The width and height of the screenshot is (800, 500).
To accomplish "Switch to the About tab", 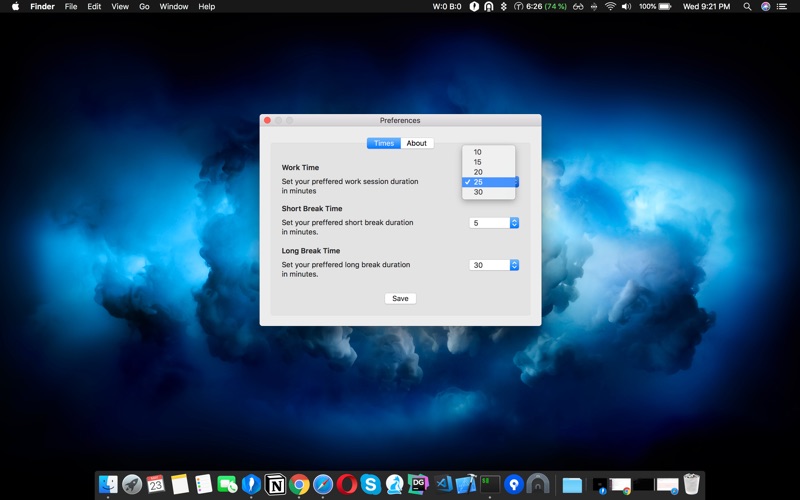I will click(417, 143).
